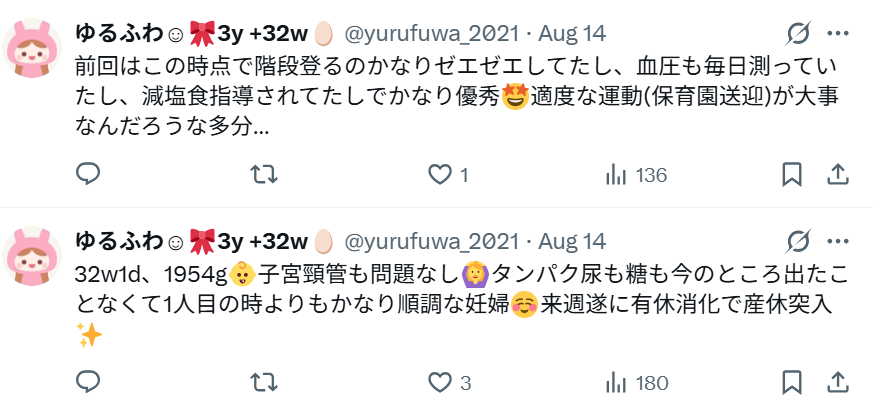Open first tweet's @yurufuwa_2021 handle

point(432,34)
